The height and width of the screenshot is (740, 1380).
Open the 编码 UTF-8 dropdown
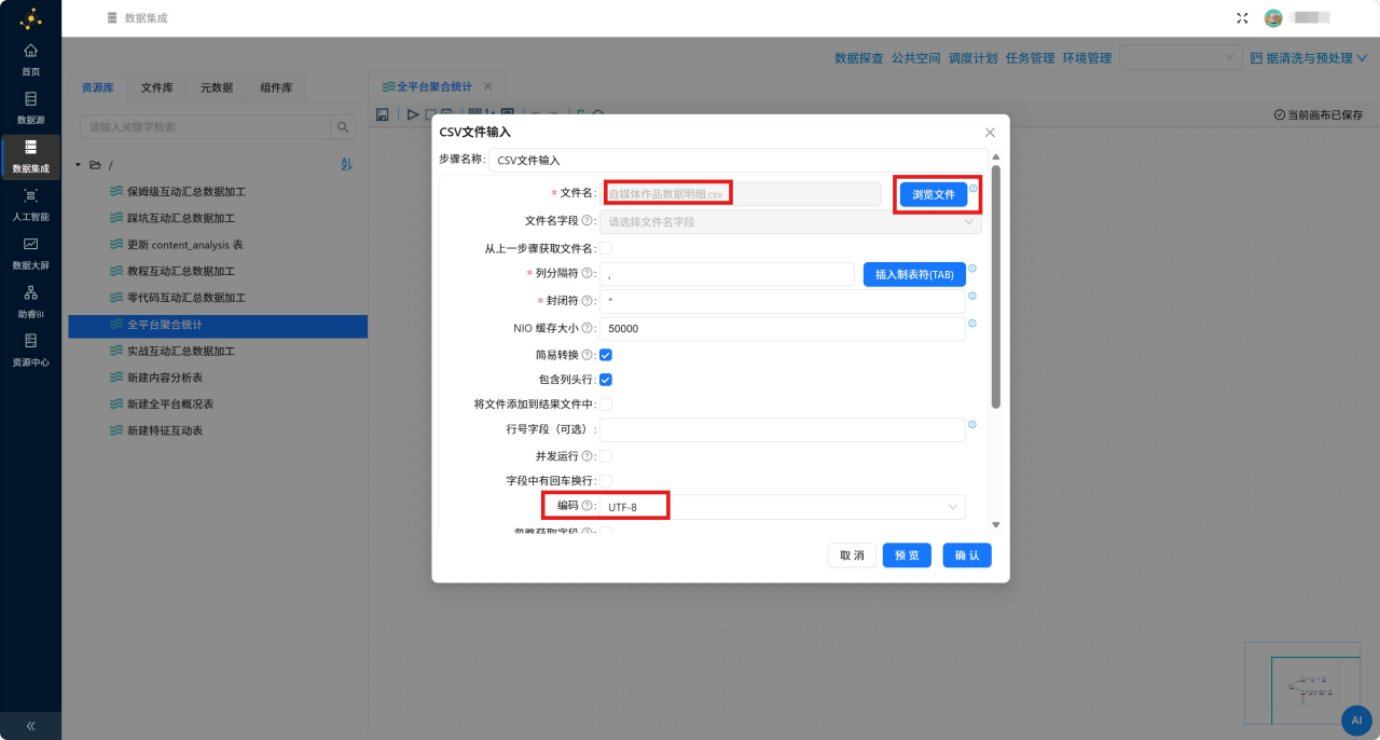(783, 507)
